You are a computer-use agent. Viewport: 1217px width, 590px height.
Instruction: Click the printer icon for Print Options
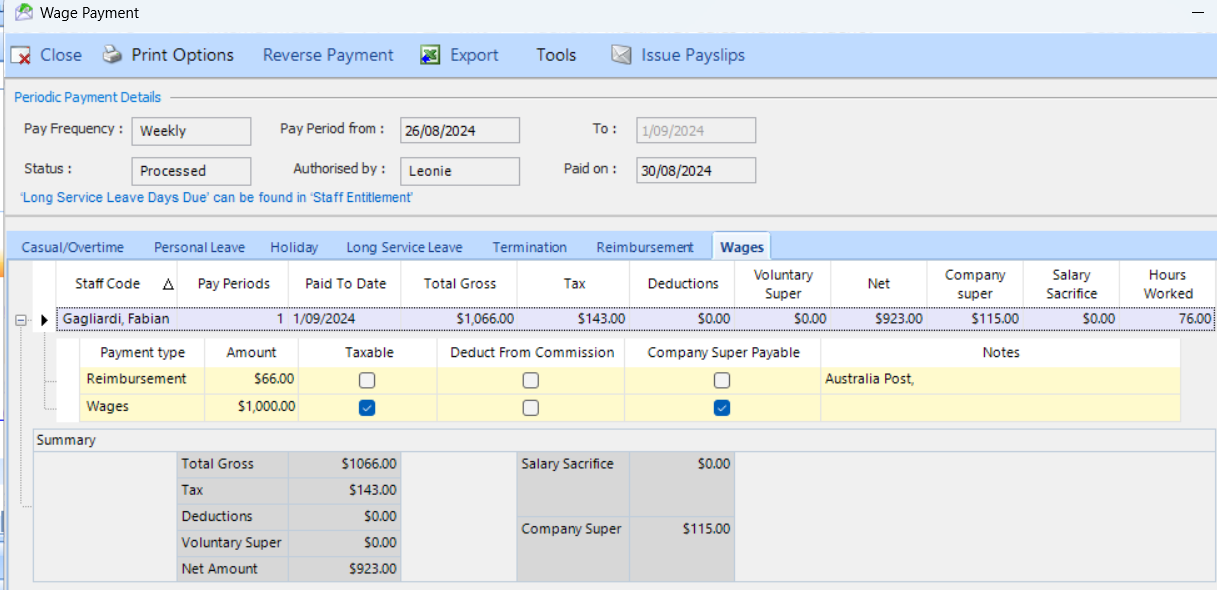click(x=113, y=55)
